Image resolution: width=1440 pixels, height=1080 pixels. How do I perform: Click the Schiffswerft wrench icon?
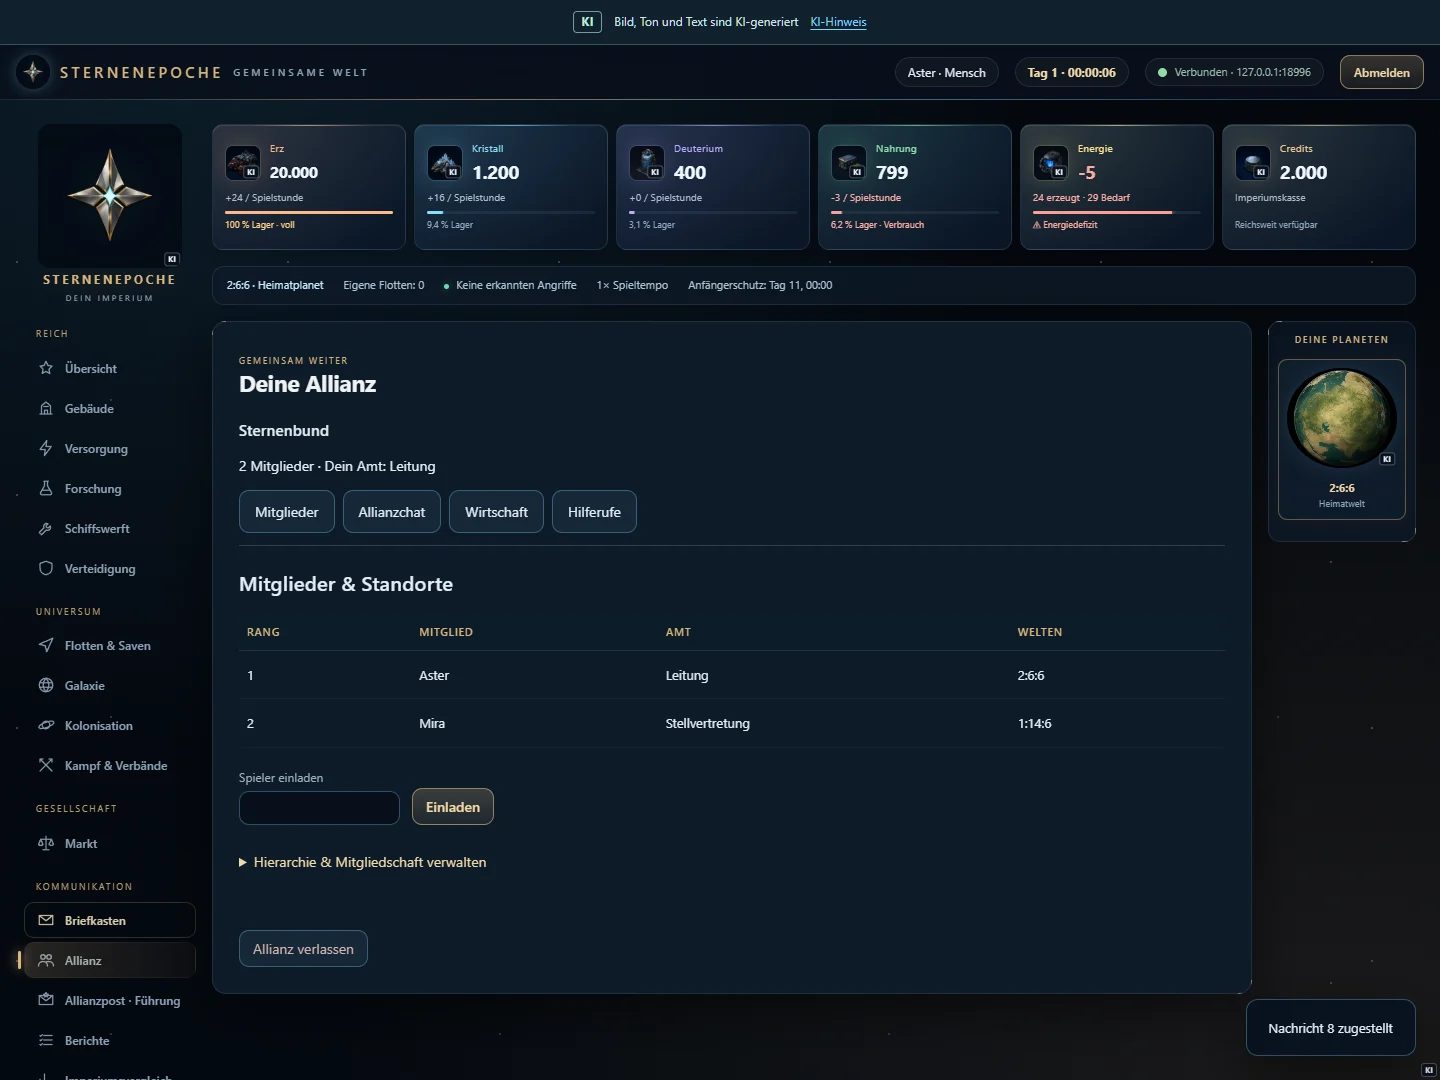click(x=46, y=528)
